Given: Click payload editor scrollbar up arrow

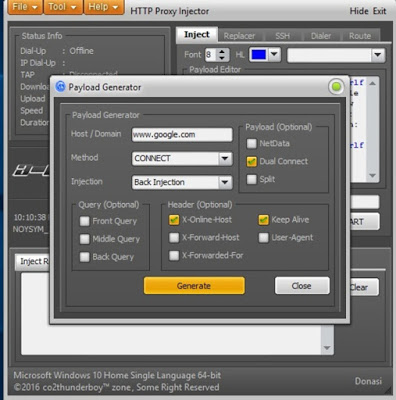Looking at the screenshot, I should [373, 83].
